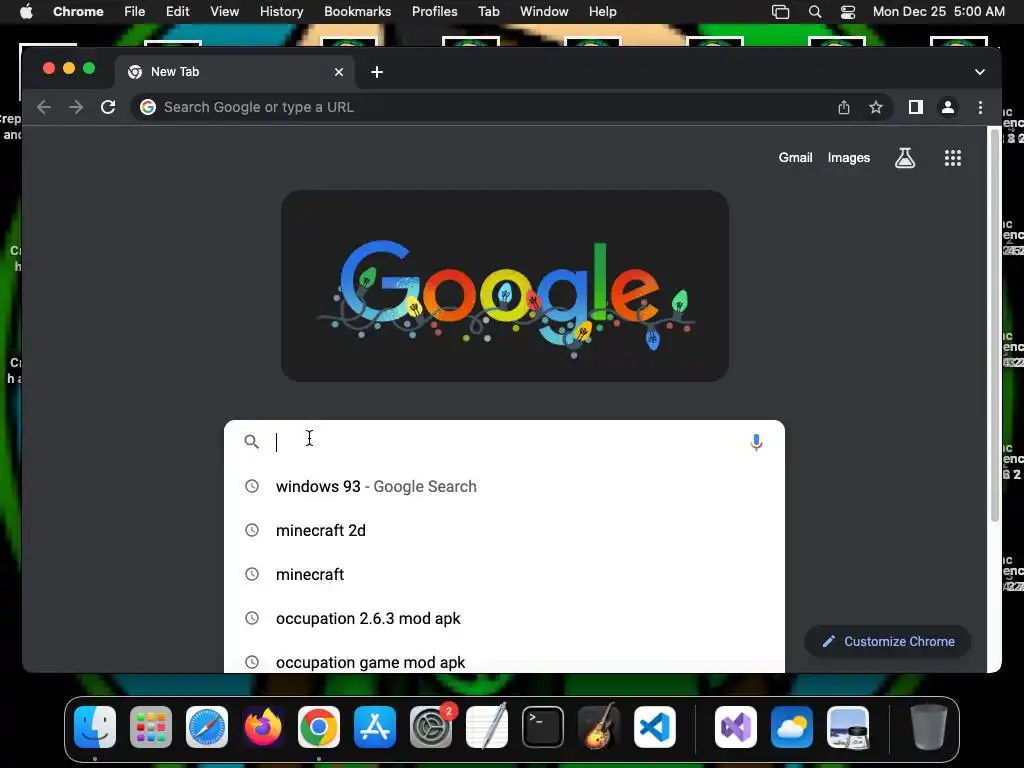The height and width of the screenshot is (768, 1024).
Task: Focus the address bar URL field
Action: click(x=483, y=107)
